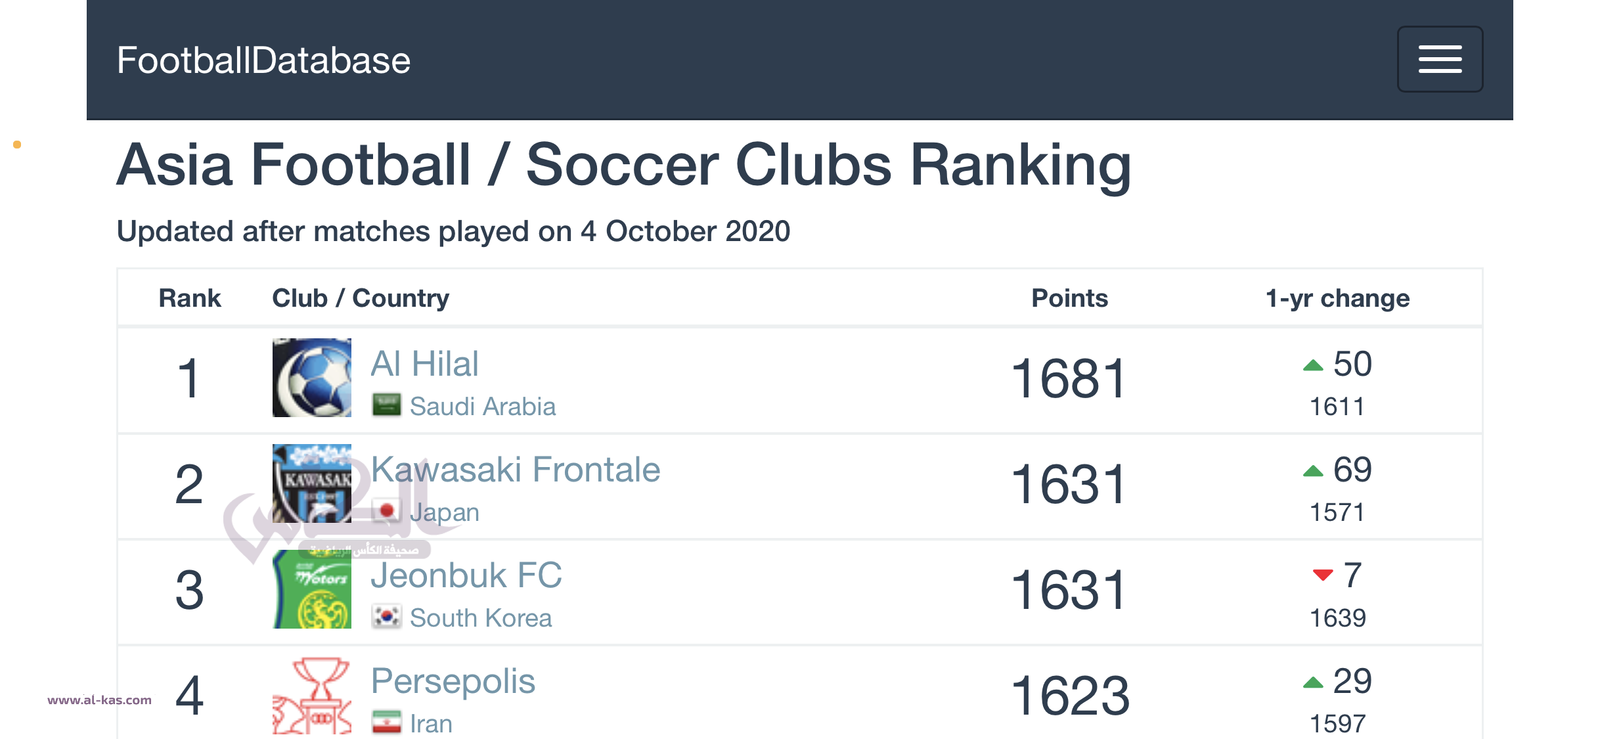Click the Iran flag icon
This screenshot has width=1600, height=739.
(x=386, y=722)
